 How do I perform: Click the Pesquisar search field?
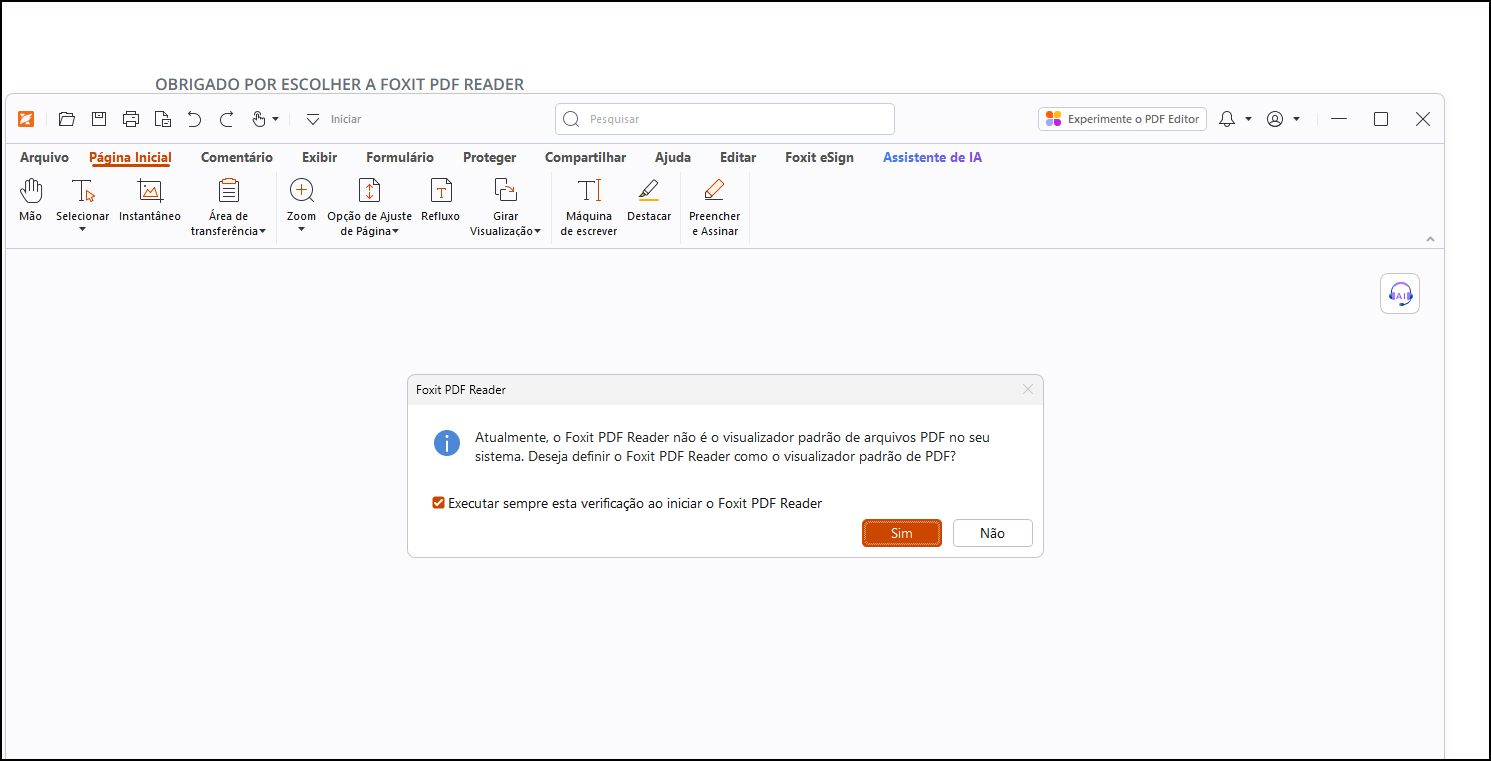point(725,119)
